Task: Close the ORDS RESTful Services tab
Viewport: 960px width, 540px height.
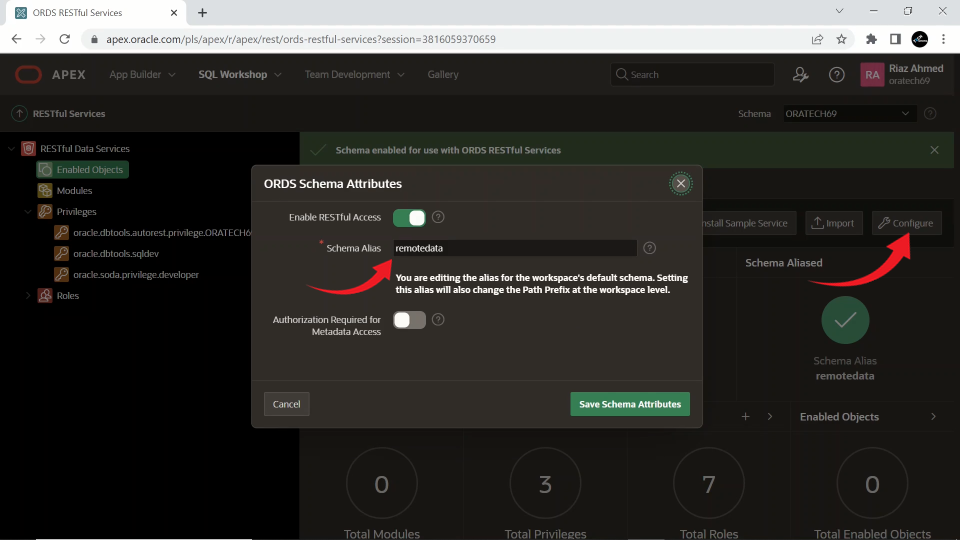Action: [174, 12]
